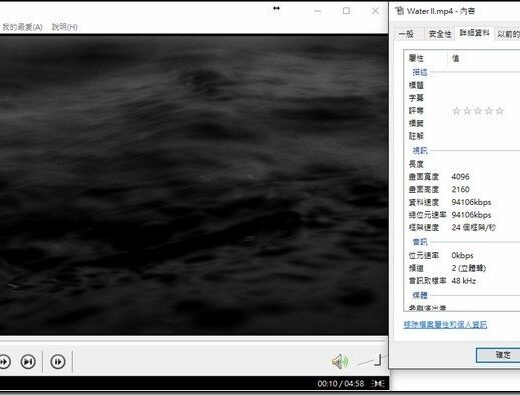Open the 我的最愛(A) menu
Screen dimensions: 520x396
click(22, 27)
